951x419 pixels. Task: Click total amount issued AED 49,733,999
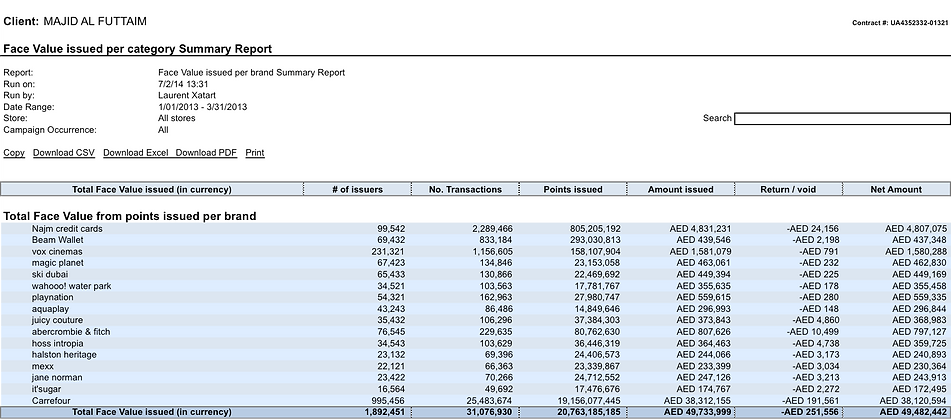tap(697, 412)
